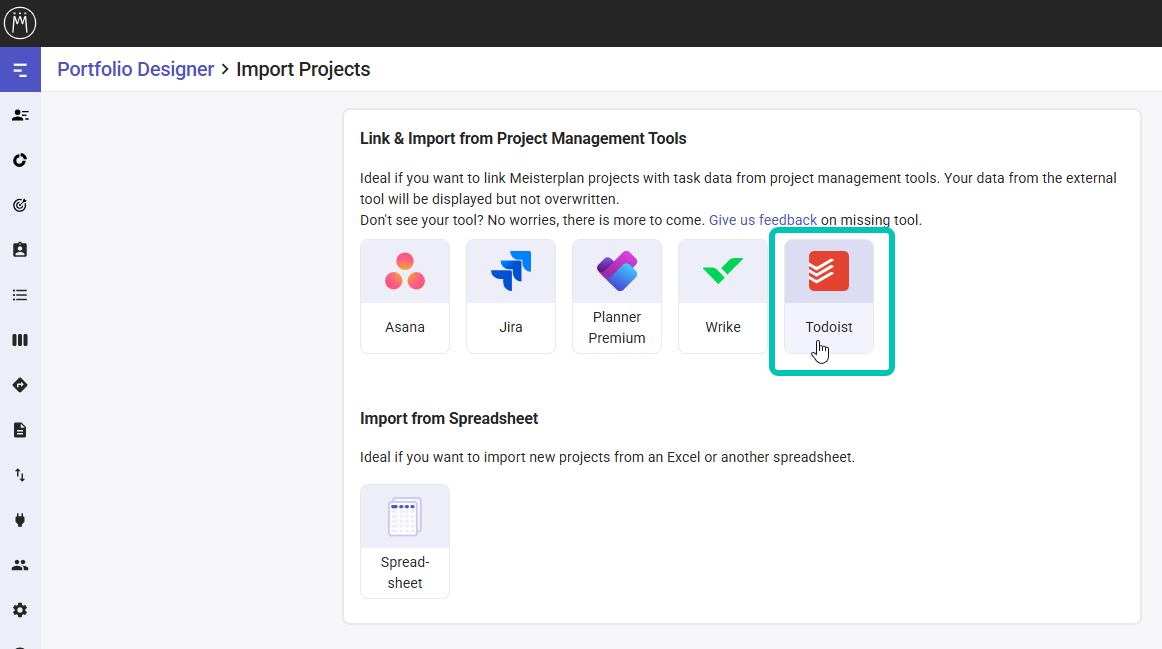Open the bulleted list sidebar icon
The width and height of the screenshot is (1162, 649).
click(20, 295)
